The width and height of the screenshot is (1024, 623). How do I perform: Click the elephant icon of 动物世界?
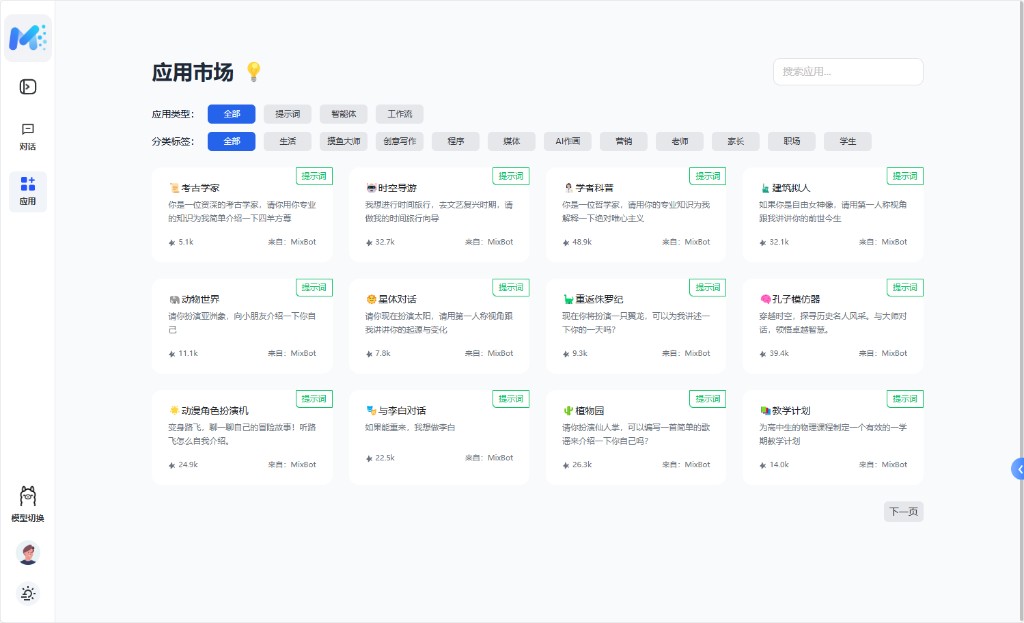174,300
